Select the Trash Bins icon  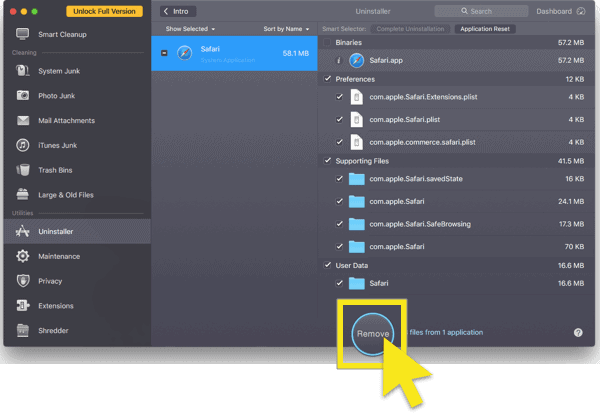tap(23, 170)
